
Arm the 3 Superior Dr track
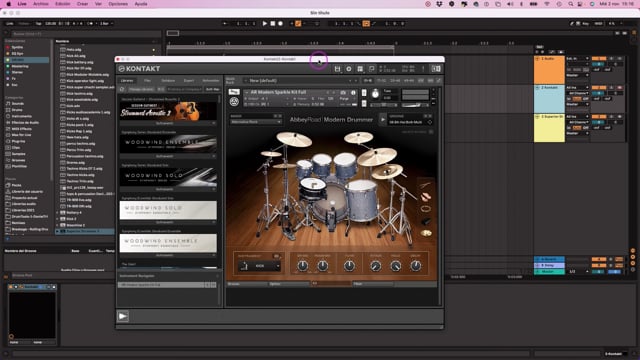point(620,117)
